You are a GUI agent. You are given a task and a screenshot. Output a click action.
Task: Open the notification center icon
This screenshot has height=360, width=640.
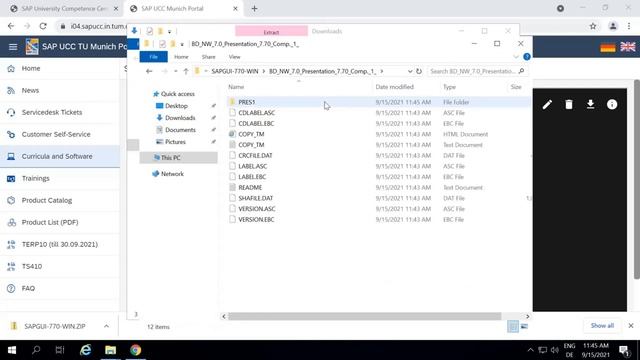point(624,350)
